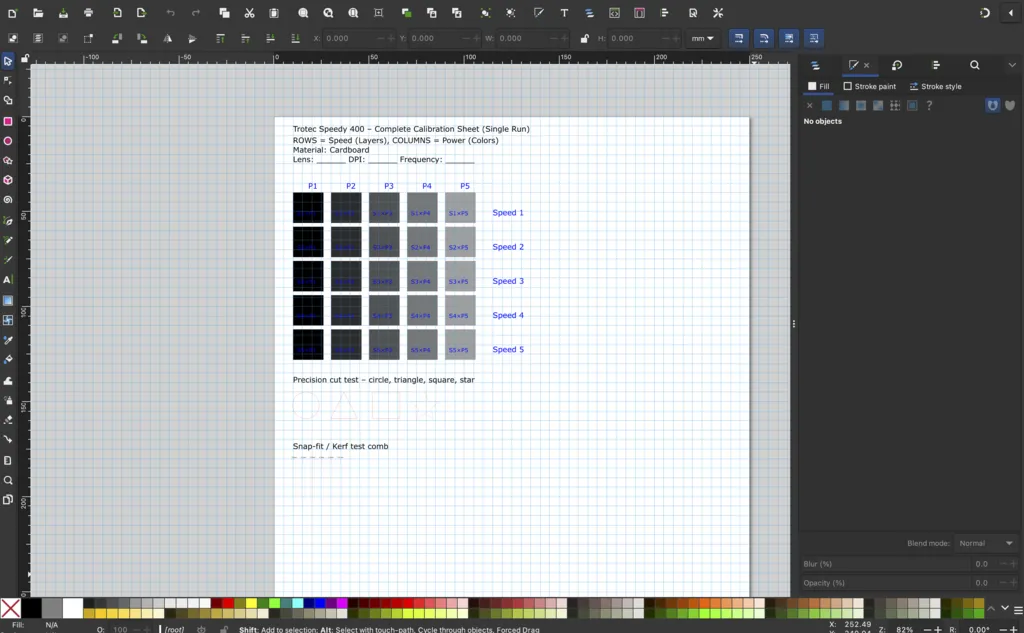Screen dimensions: 1024x633
Task: Enable flat color fill in Fill panel
Action: click(x=827, y=105)
